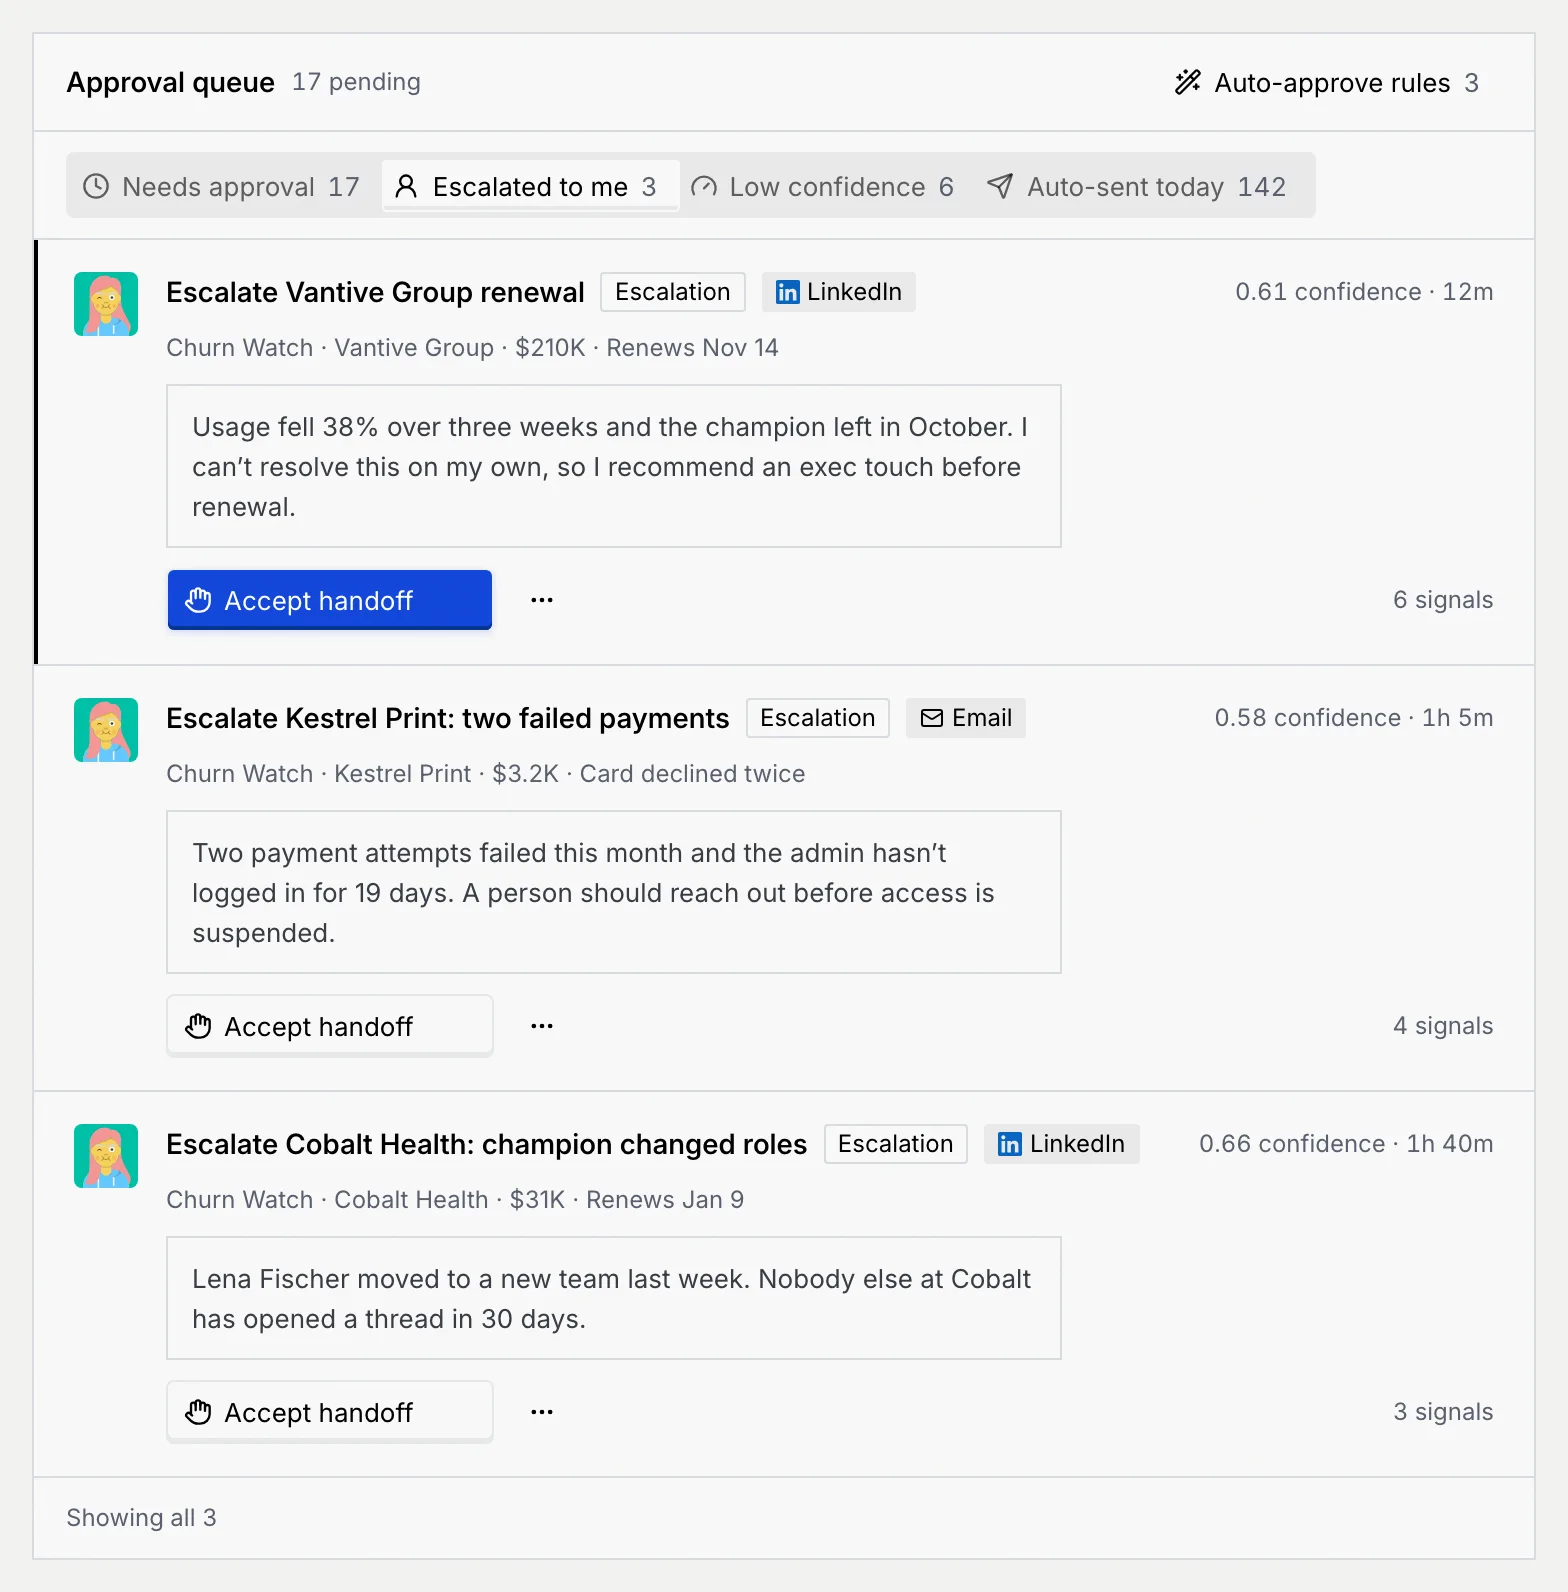This screenshot has height=1592, width=1568.
Task: Click Escalation tag on Kestrel Print card
Action: pos(818,718)
